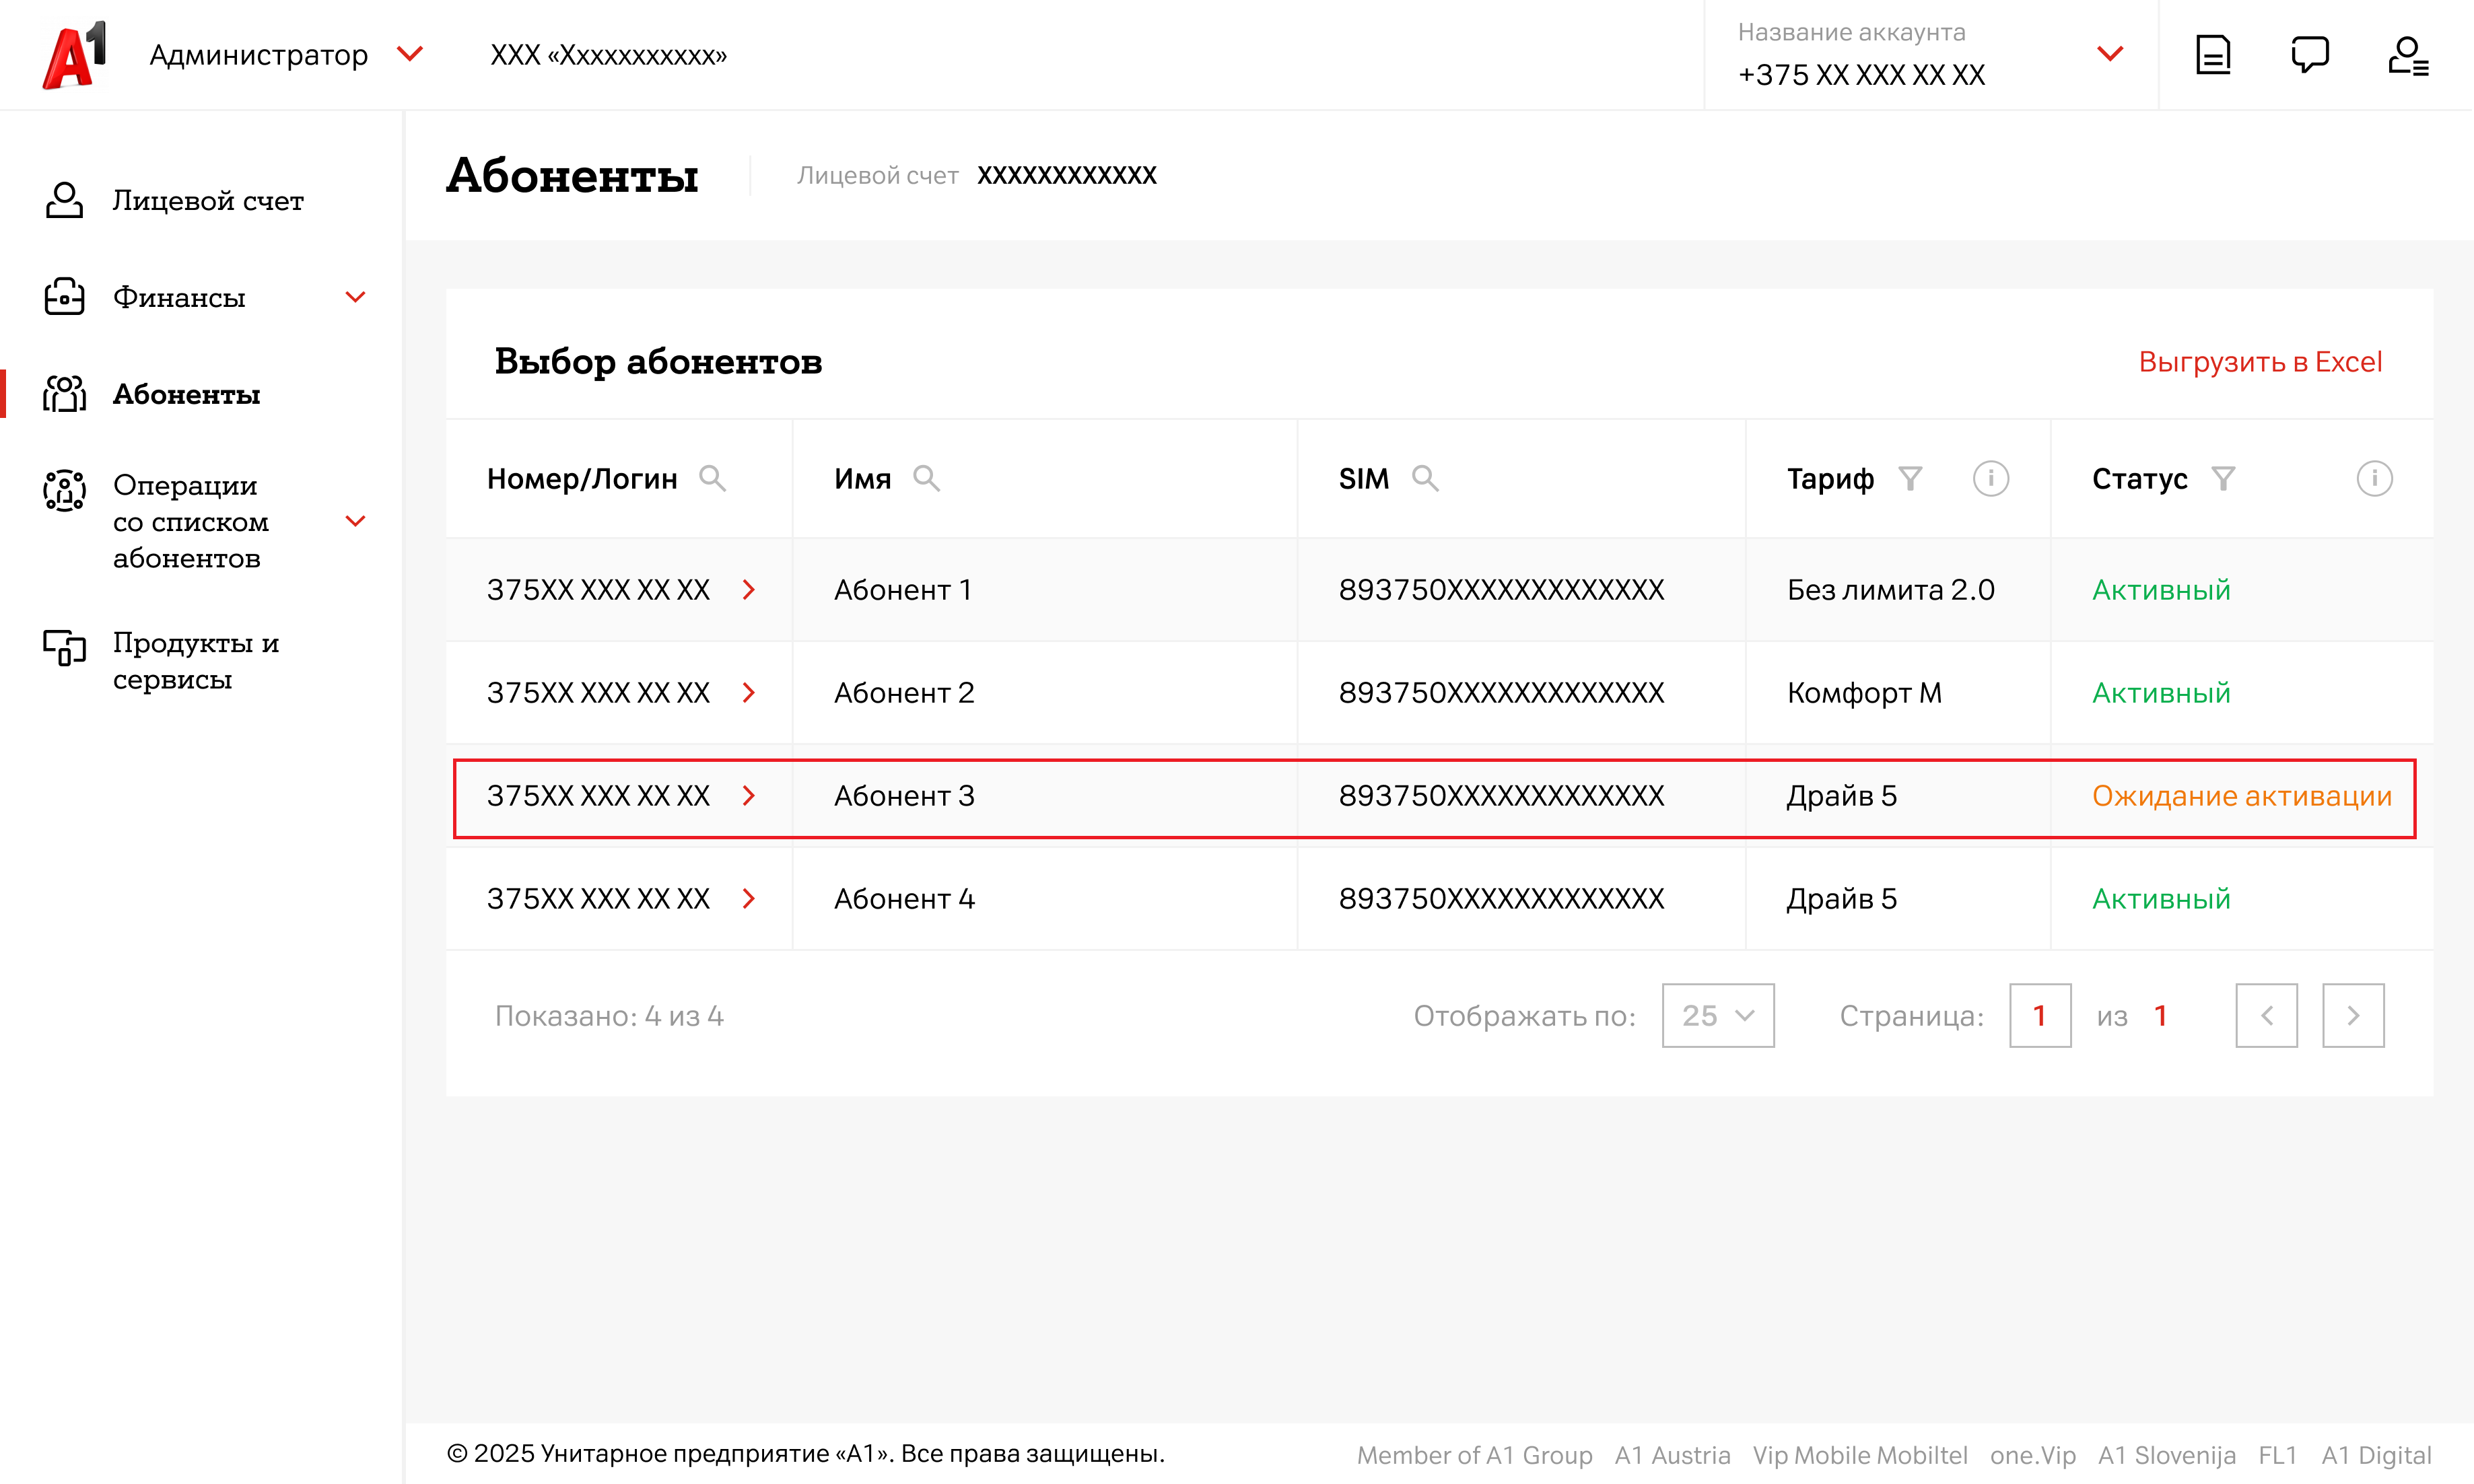Image resolution: width=2474 pixels, height=1484 pixels.
Task: Click the A1 logo
Action: tap(74, 55)
